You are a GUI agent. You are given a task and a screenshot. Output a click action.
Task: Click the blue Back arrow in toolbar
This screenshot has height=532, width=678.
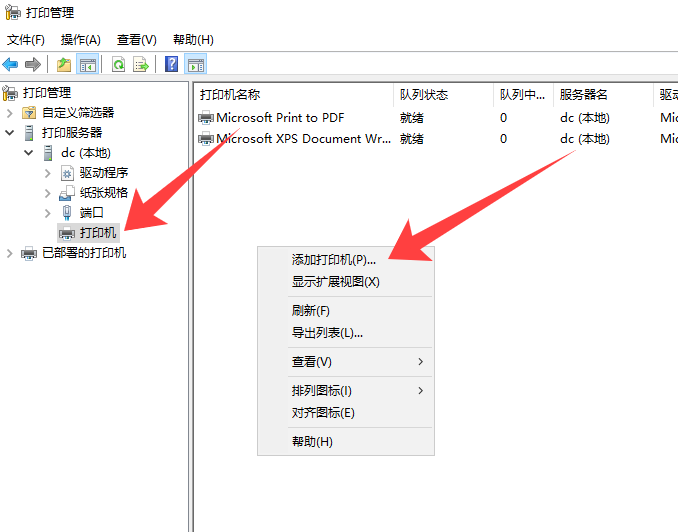11,65
